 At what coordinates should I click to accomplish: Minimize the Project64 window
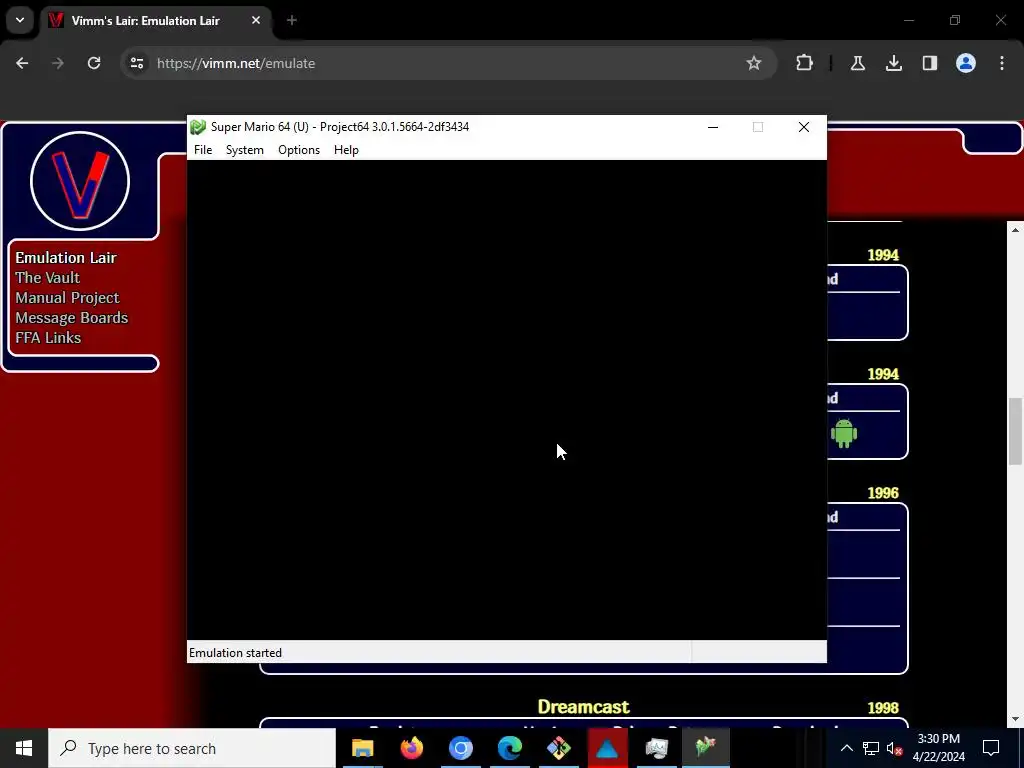(713, 127)
